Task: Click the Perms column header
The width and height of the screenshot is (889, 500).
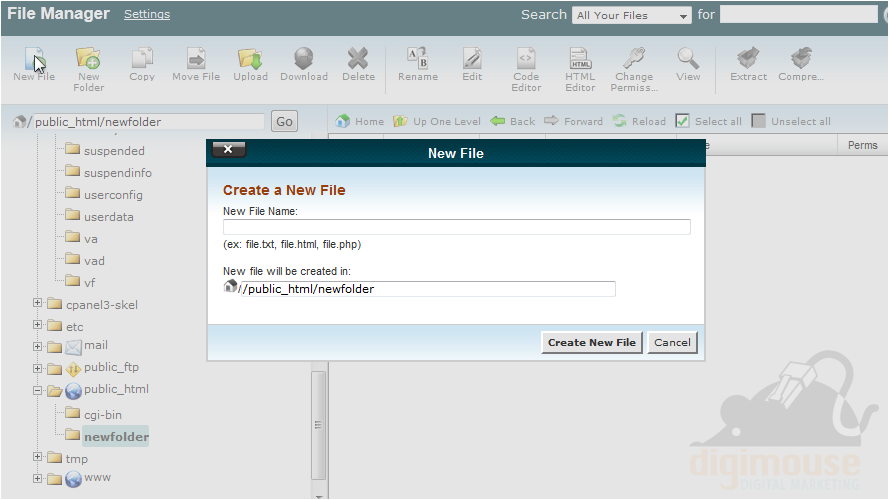Action: (x=862, y=145)
